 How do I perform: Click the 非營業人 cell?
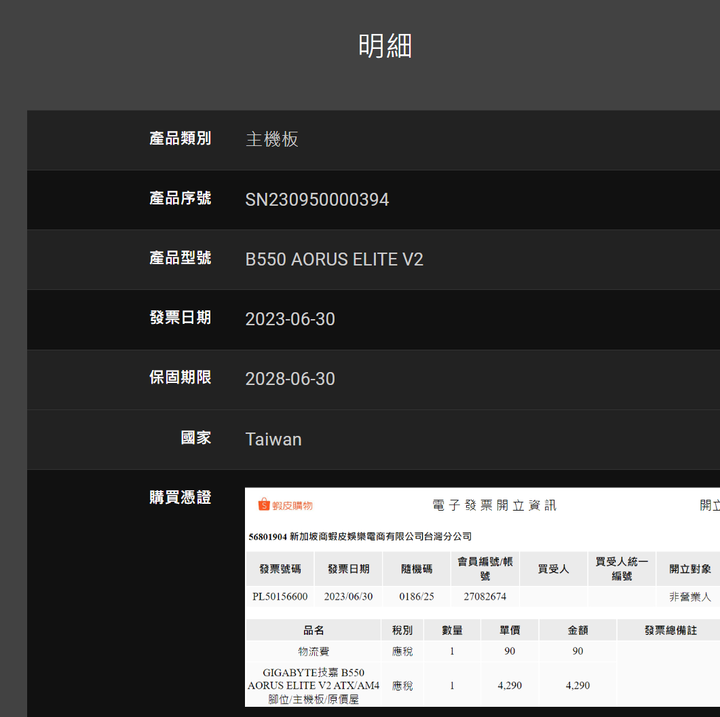coord(690,597)
